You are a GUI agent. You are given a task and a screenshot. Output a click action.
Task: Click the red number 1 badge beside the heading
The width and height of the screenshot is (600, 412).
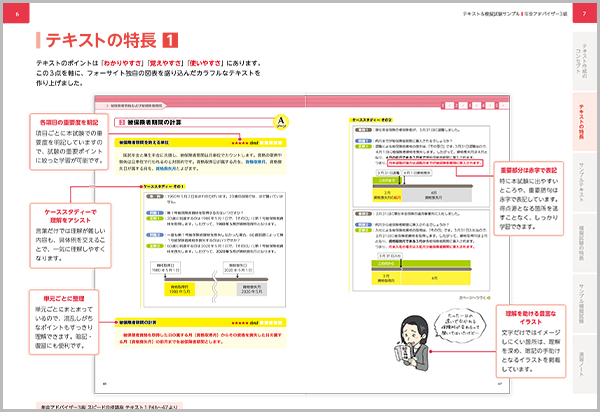[170, 40]
